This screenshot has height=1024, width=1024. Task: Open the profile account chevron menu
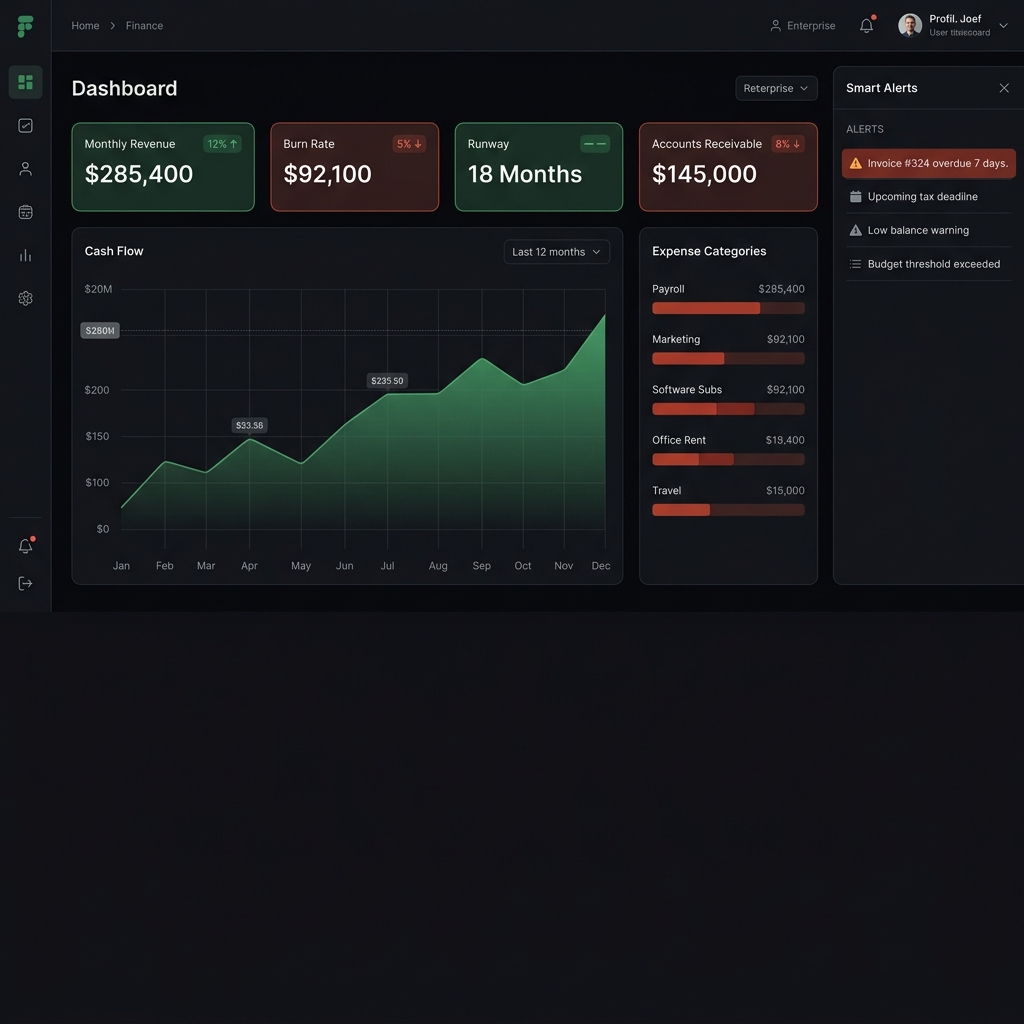(1003, 25)
